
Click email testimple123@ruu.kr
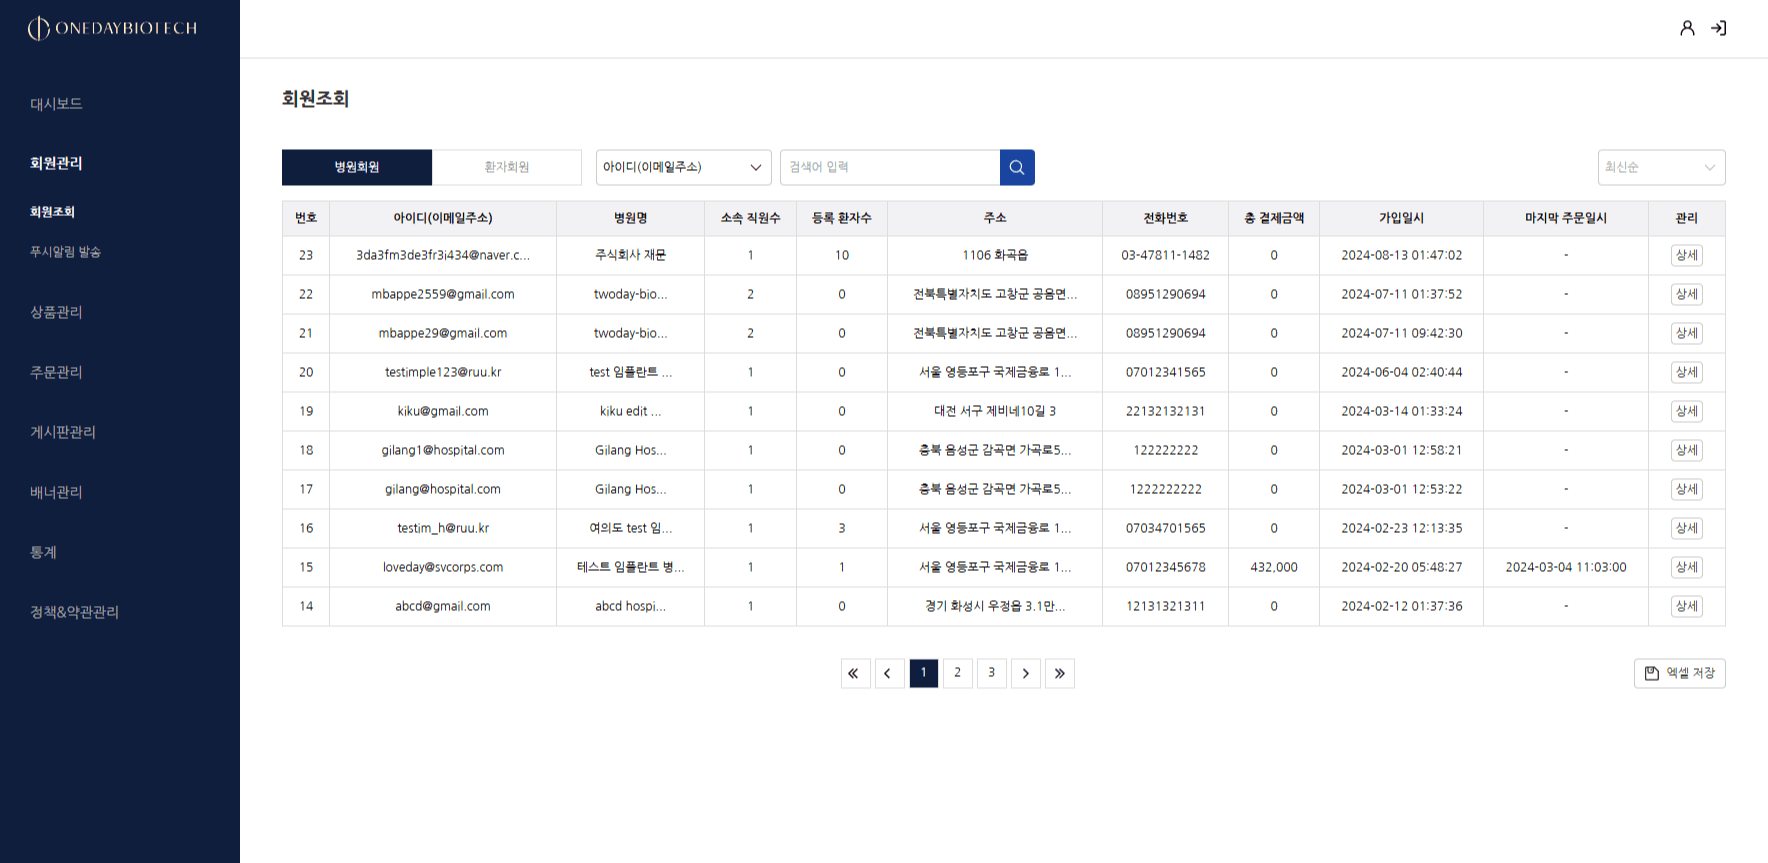[x=443, y=372]
